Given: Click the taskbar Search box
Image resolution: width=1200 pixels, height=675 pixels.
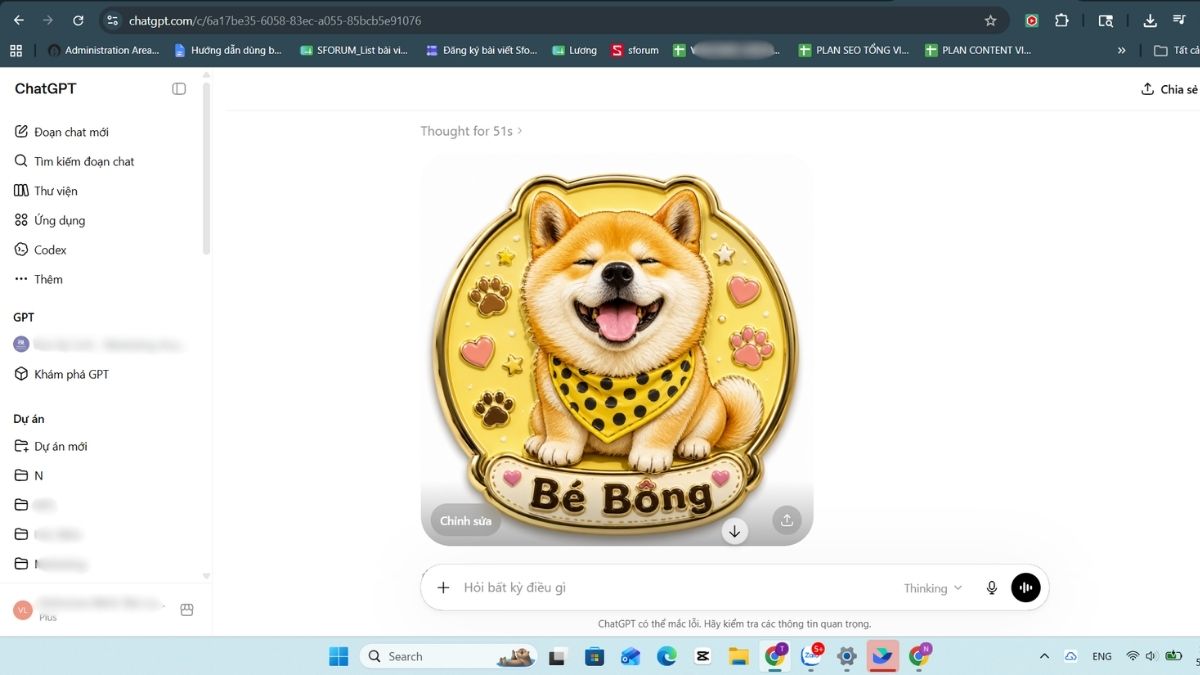Looking at the screenshot, I should tap(448, 656).
